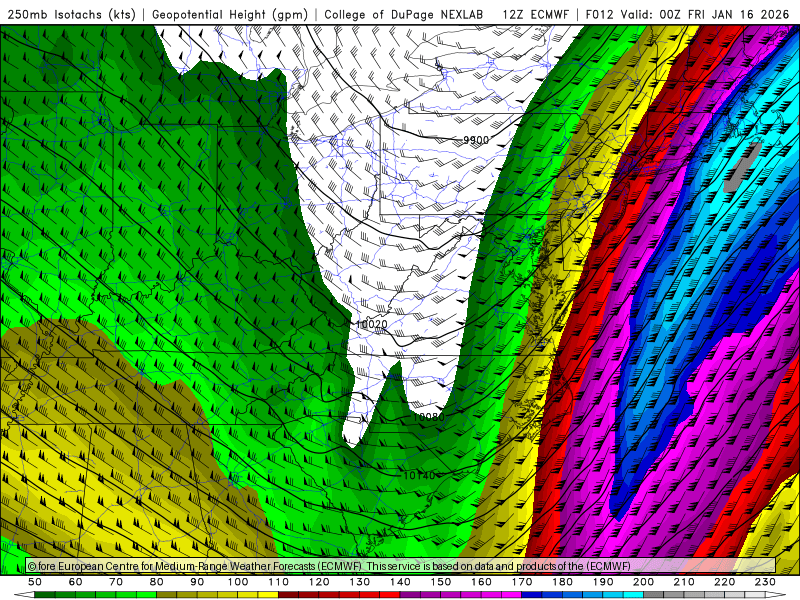Viewport: 800px width, 600px height.
Task: Click the 120 value on the color scale
Action: (x=319, y=582)
